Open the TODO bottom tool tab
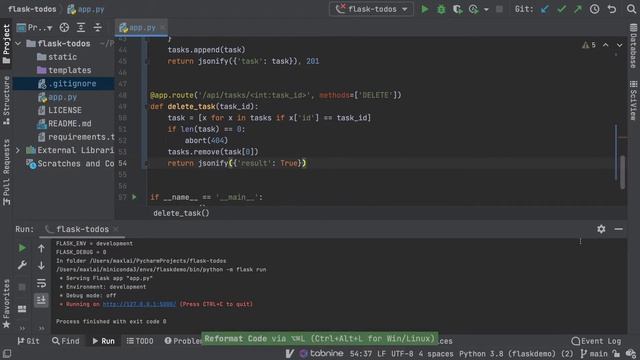640x360 pixels. [140, 341]
